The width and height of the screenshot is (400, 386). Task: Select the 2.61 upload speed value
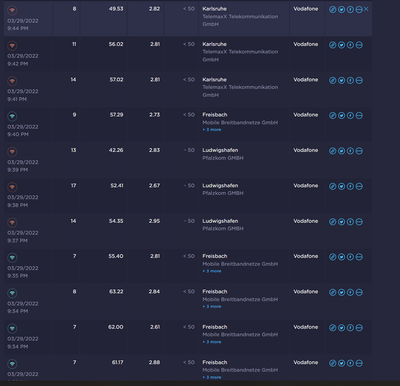pyautogui.click(x=155, y=327)
